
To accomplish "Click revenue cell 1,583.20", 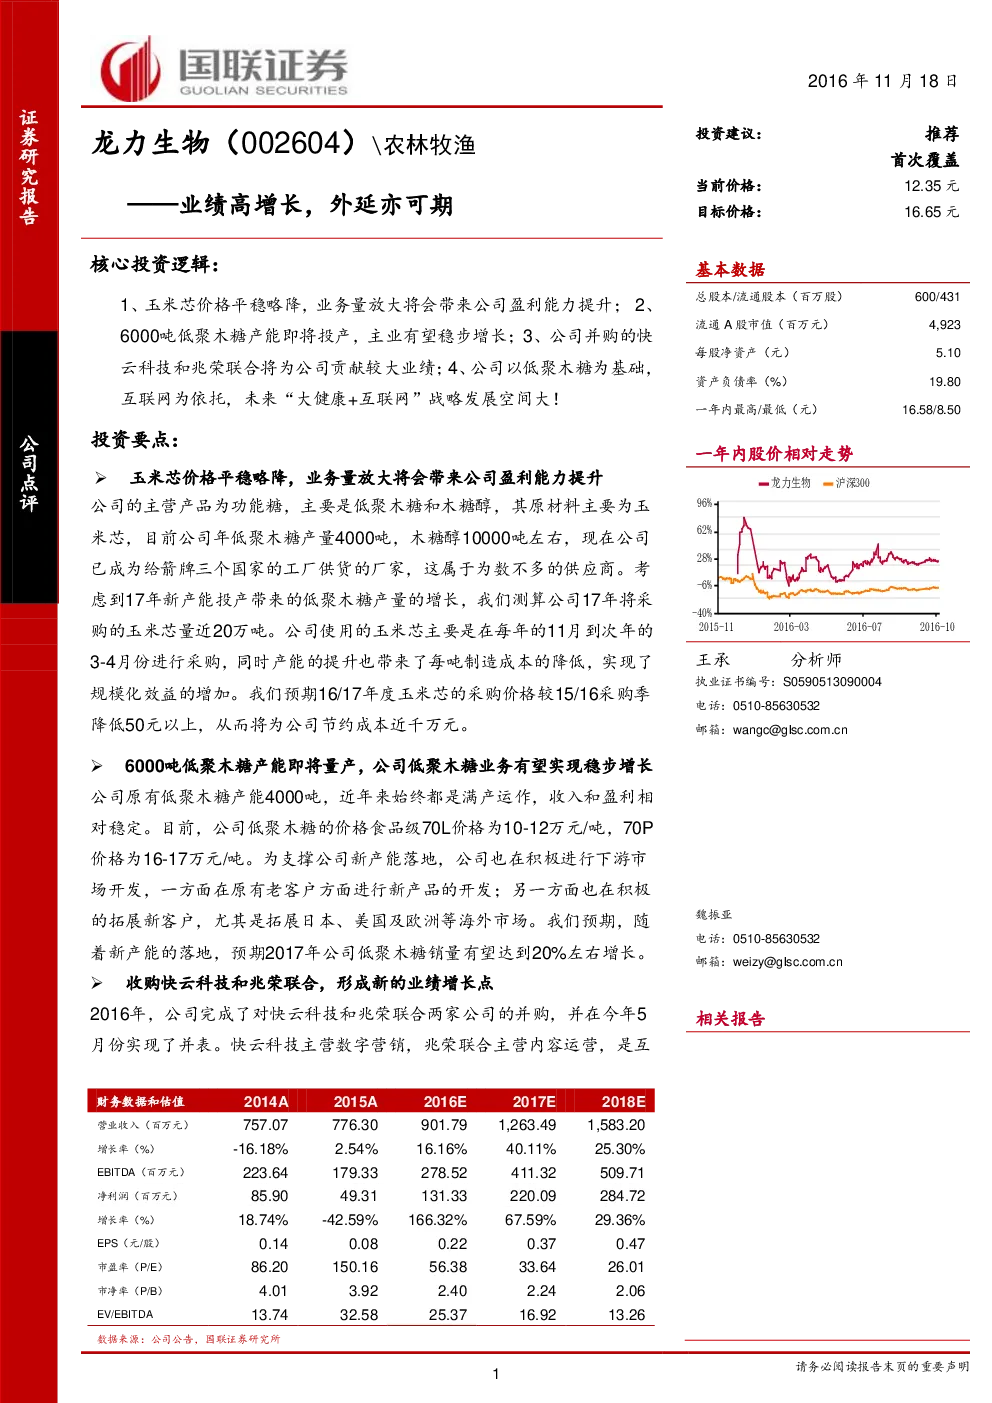I will pyautogui.click(x=616, y=1125).
